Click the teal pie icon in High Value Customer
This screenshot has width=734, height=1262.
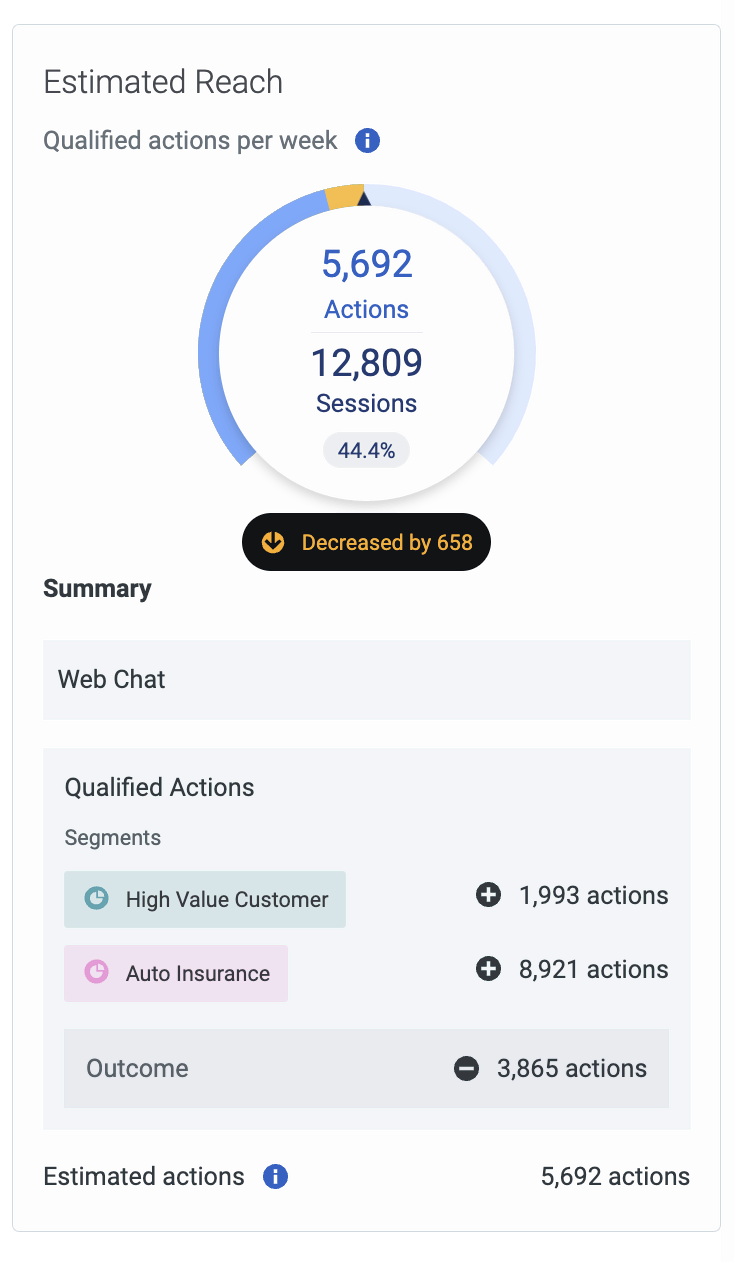96,899
